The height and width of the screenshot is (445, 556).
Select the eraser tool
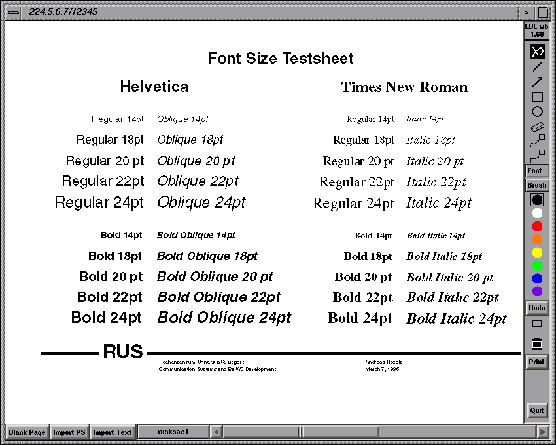point(537,127)
